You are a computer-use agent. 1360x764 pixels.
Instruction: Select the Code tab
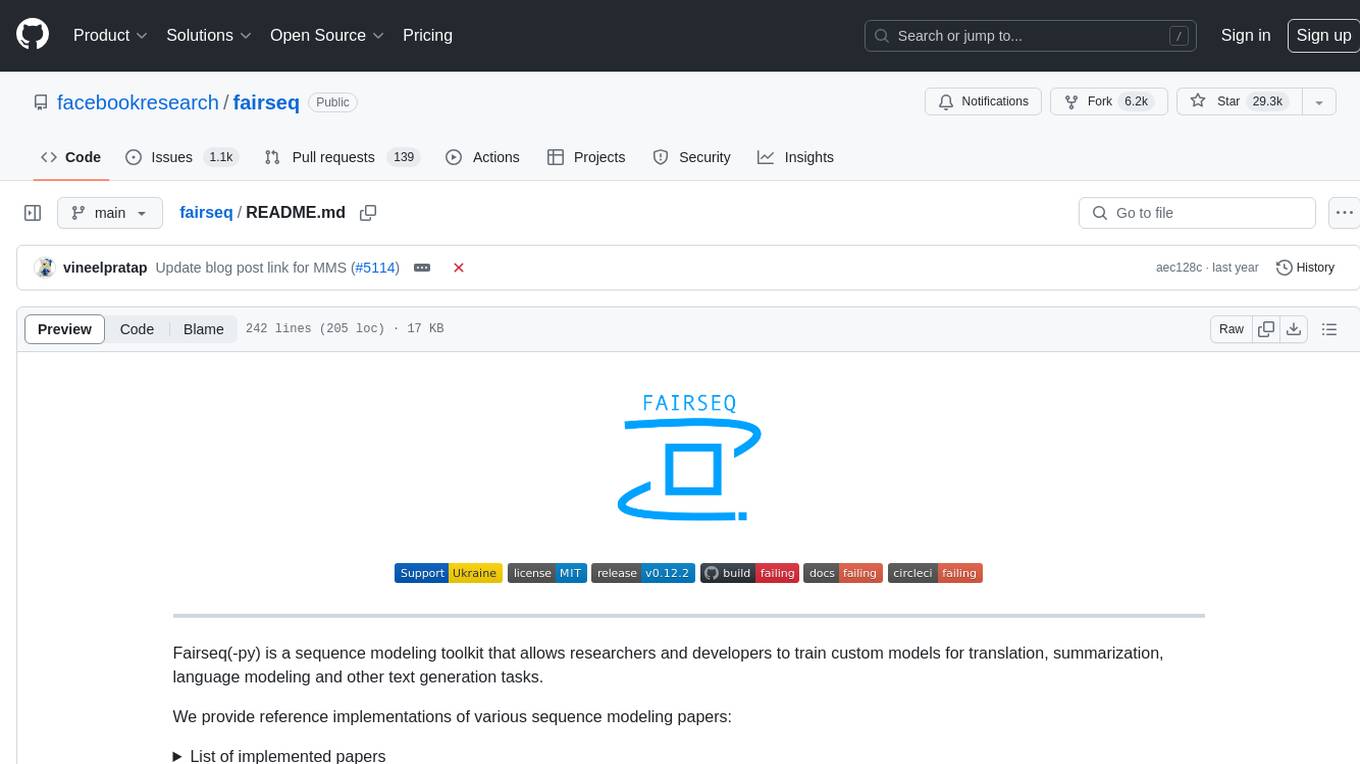(70, 157)
